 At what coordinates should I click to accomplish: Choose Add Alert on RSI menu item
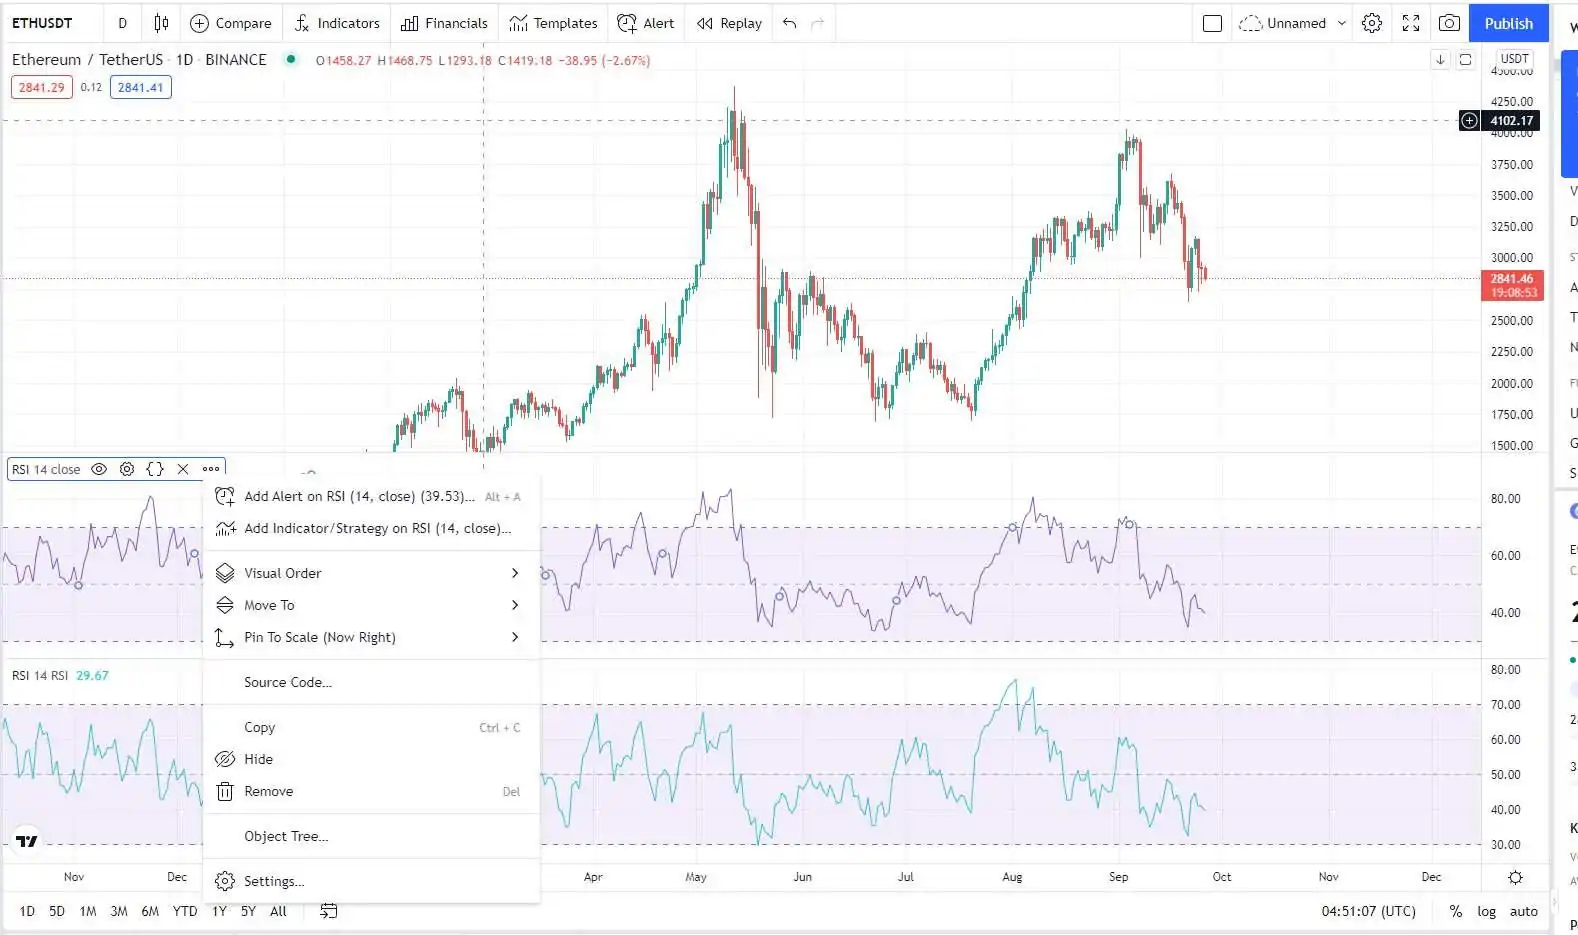pos(371,496)
